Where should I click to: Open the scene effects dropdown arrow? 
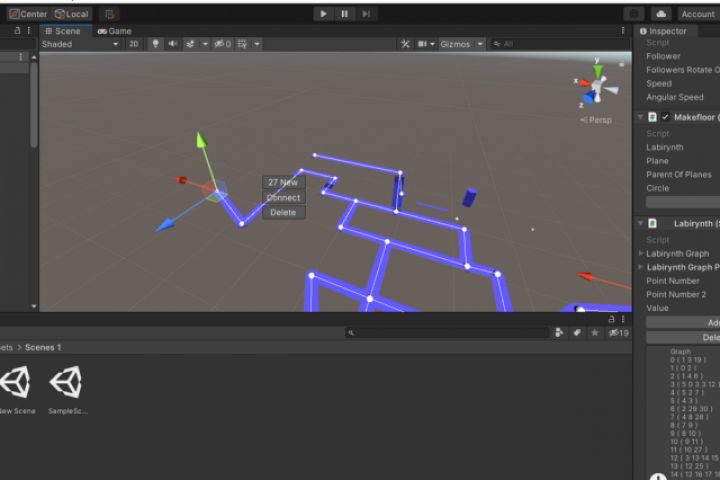[205, 44]
